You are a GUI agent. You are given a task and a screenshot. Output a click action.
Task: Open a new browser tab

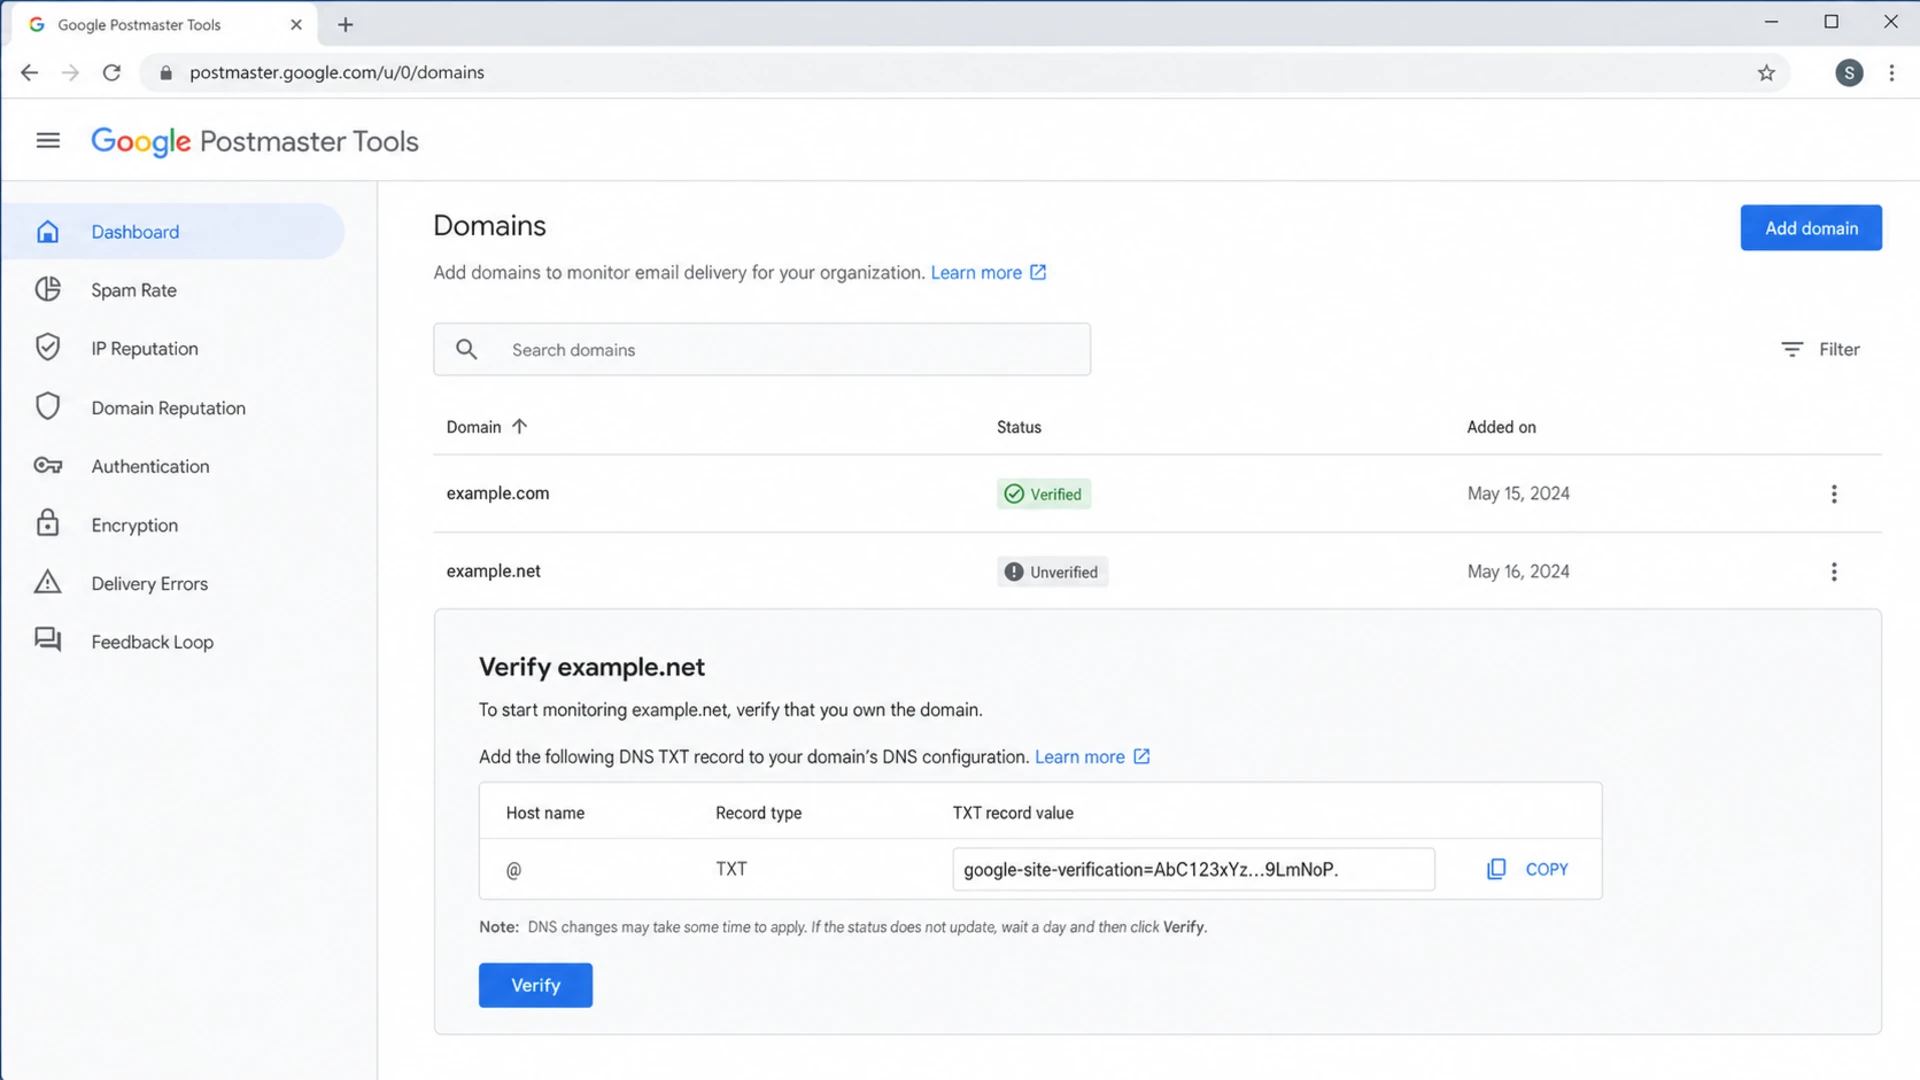[x=346, y=25]
